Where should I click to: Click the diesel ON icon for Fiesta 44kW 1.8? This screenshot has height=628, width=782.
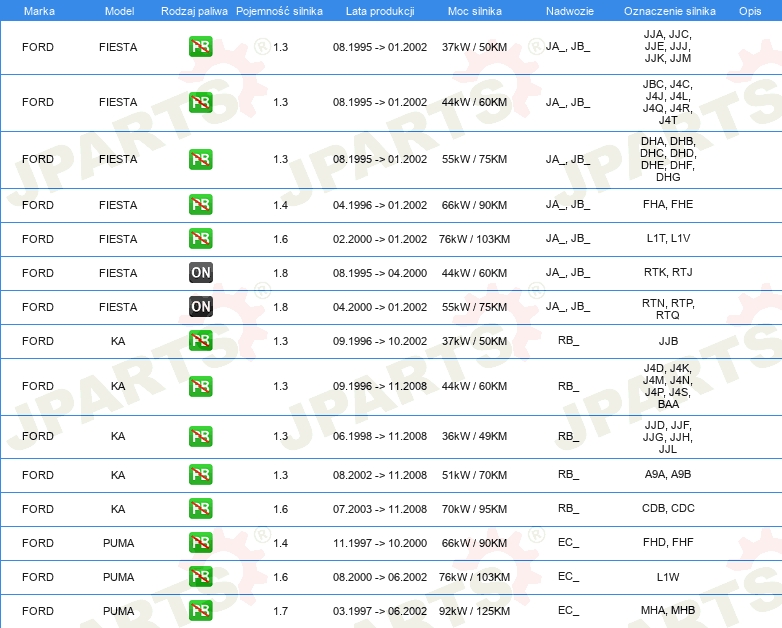point(200,272)
